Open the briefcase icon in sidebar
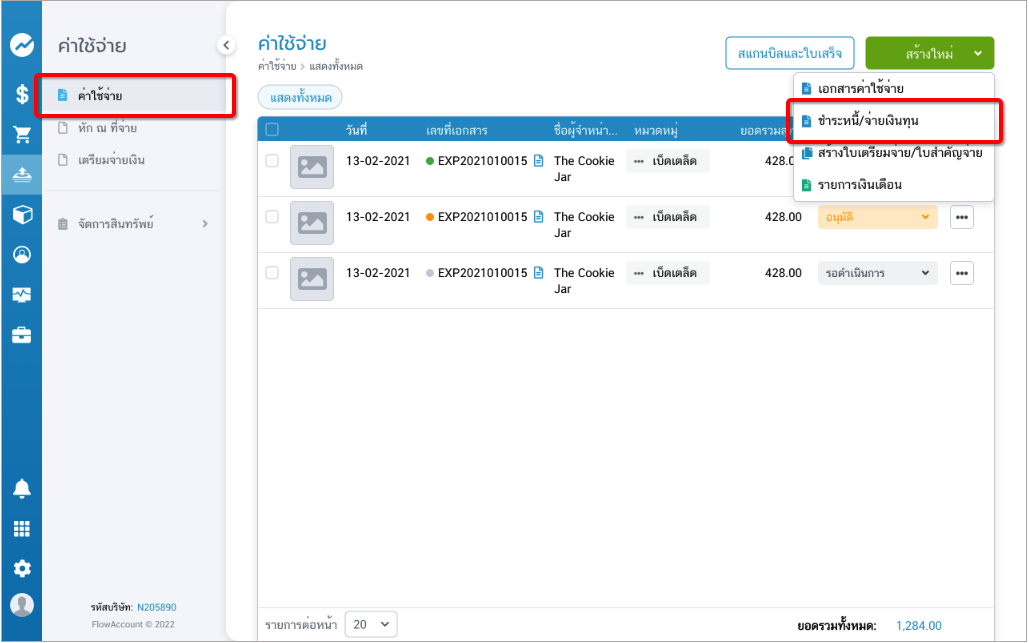Screen dimensions: 1029x643 pyautogui.click(x=21, y=335)
